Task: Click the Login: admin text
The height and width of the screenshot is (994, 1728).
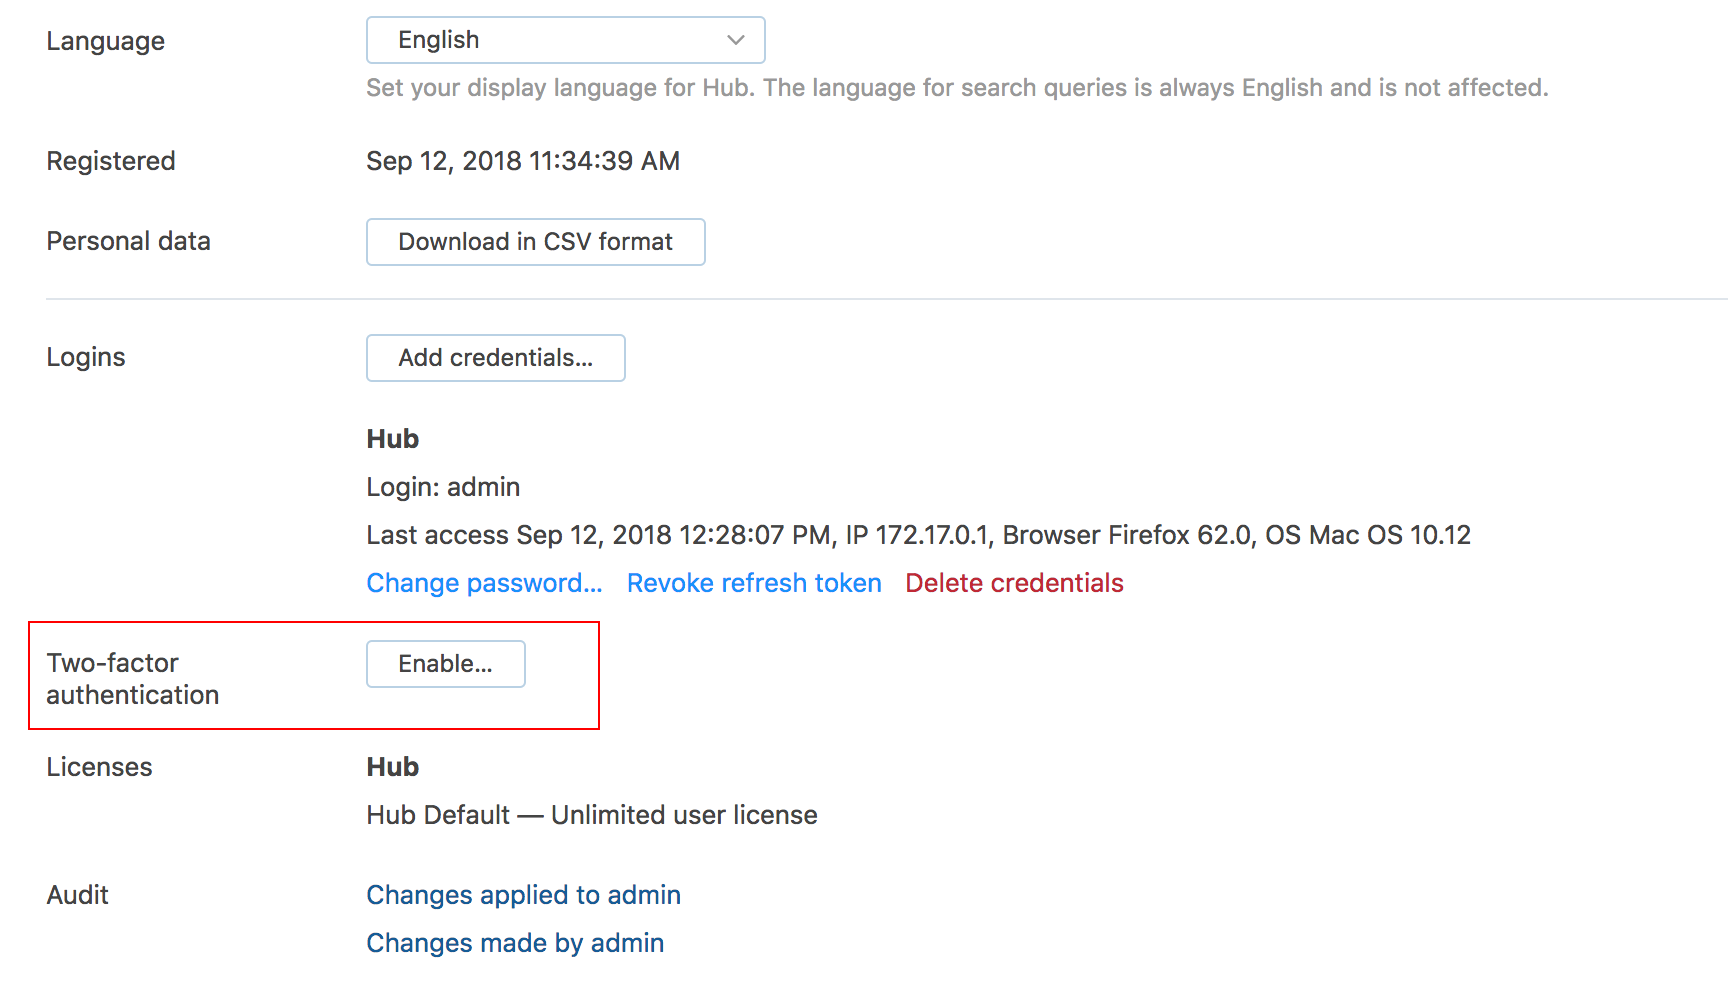Action: (x=443, y=487)
